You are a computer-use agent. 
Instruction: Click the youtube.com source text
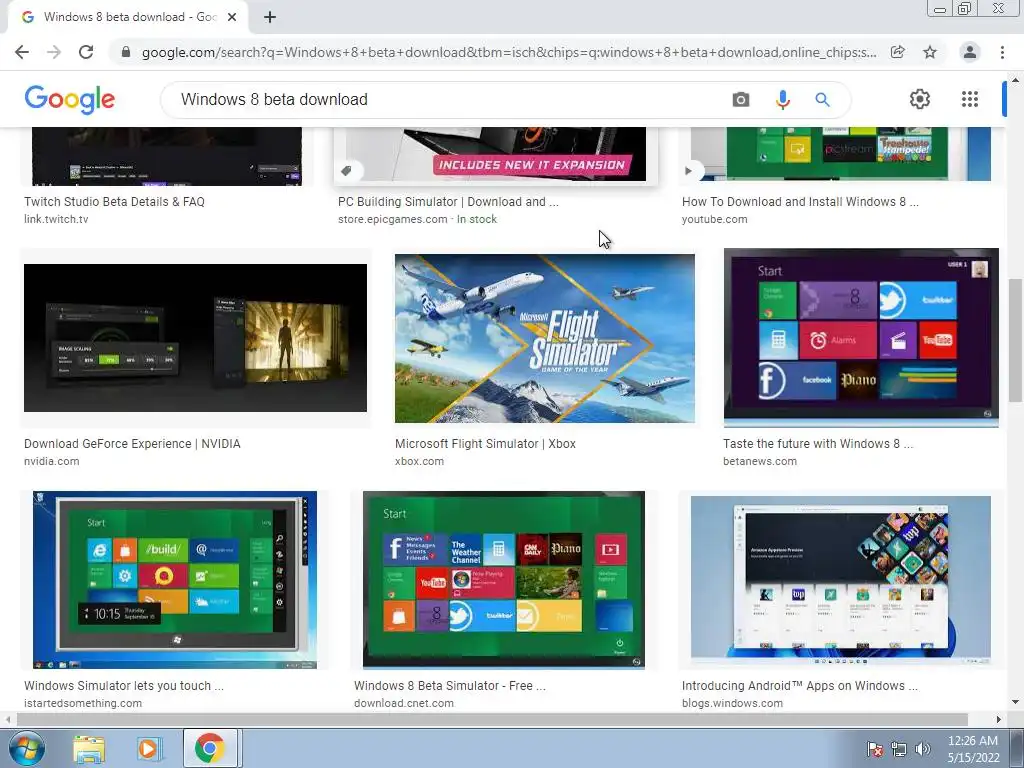pos(714,219)
